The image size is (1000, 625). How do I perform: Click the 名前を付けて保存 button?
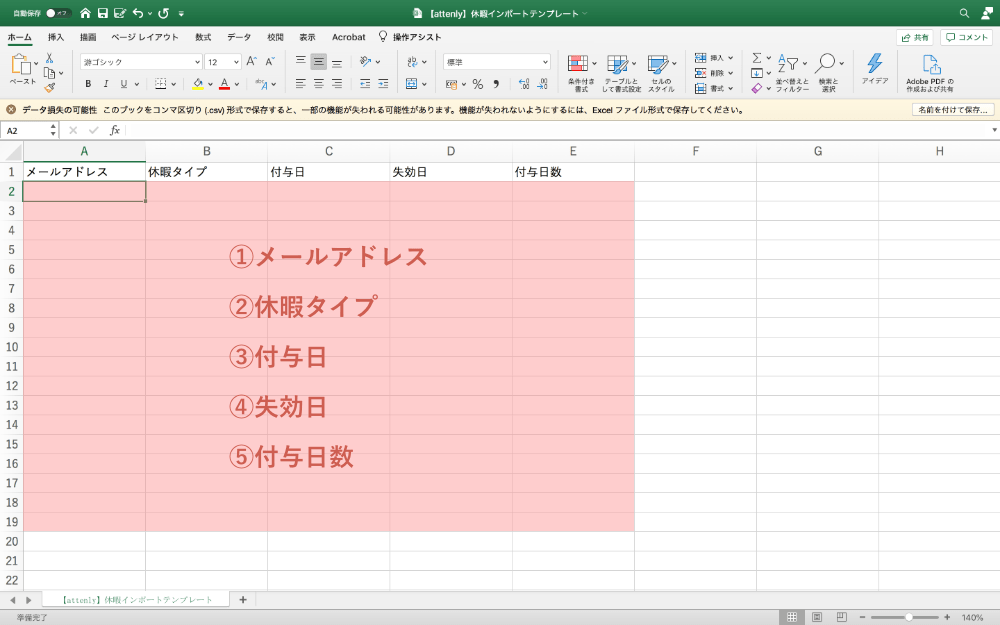coord(952,110)
